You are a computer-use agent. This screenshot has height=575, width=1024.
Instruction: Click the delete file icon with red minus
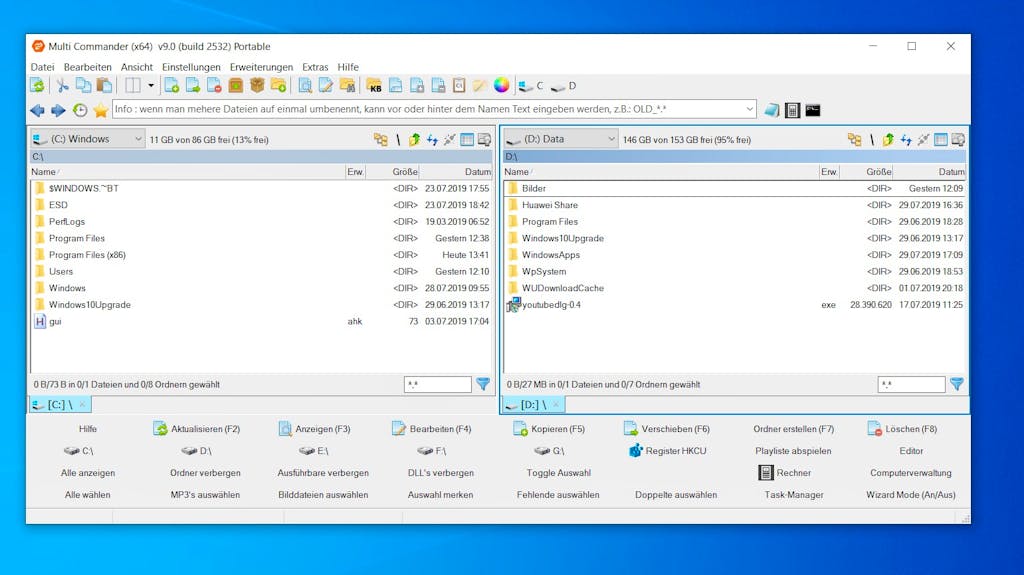[x=214, y=86]
